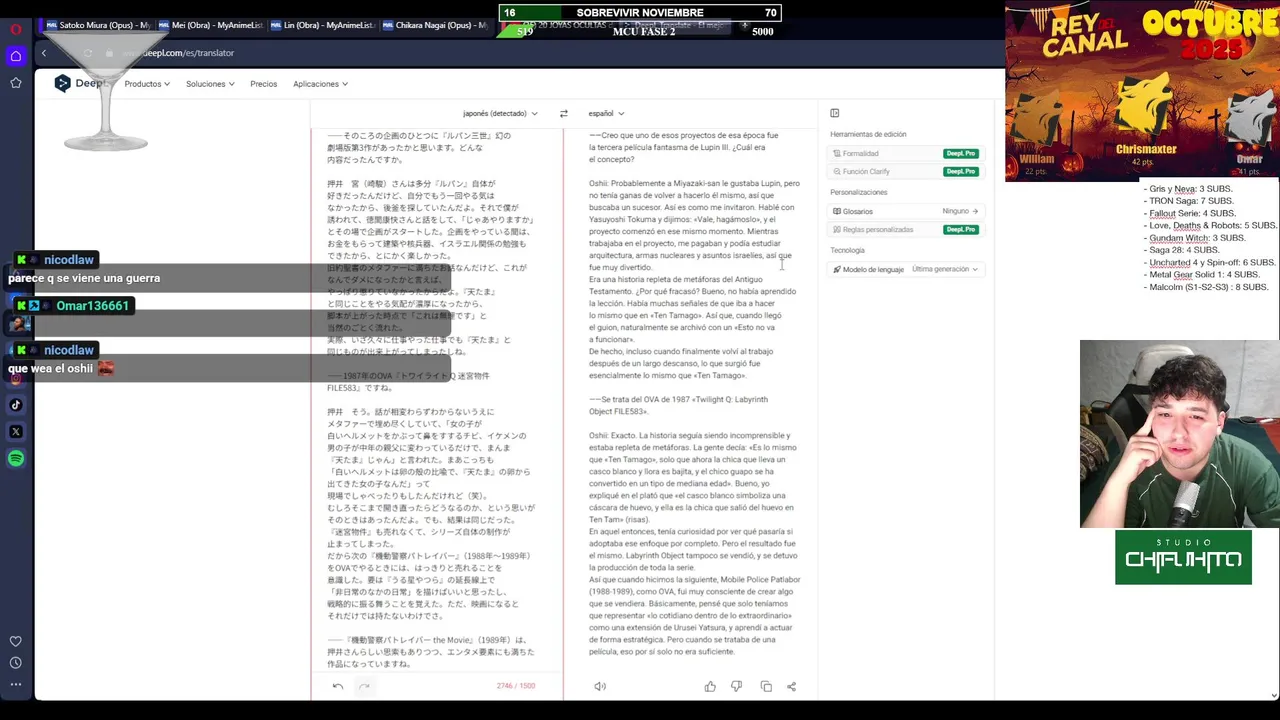Open target language dropdown español
Image resolution: width=1280 pixels, height=720 pixels.
coord(606,113)
